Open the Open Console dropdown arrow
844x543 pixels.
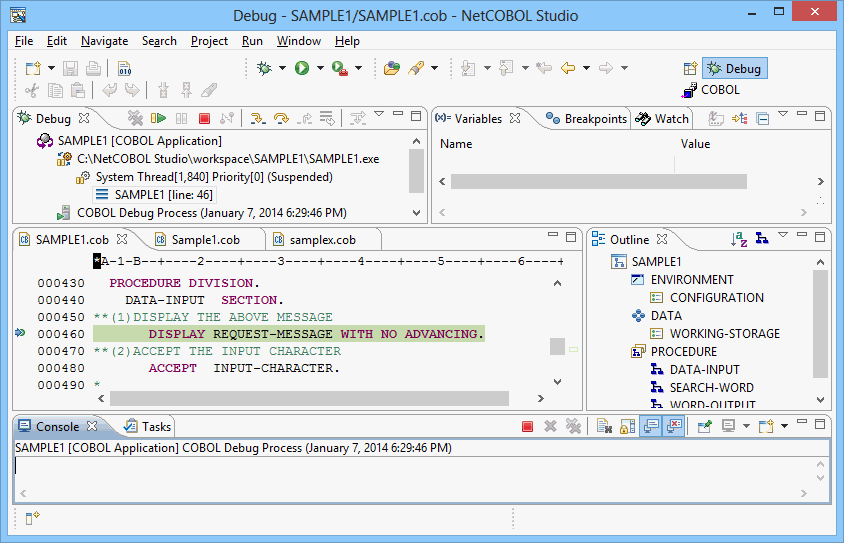[x=784, y=427]
